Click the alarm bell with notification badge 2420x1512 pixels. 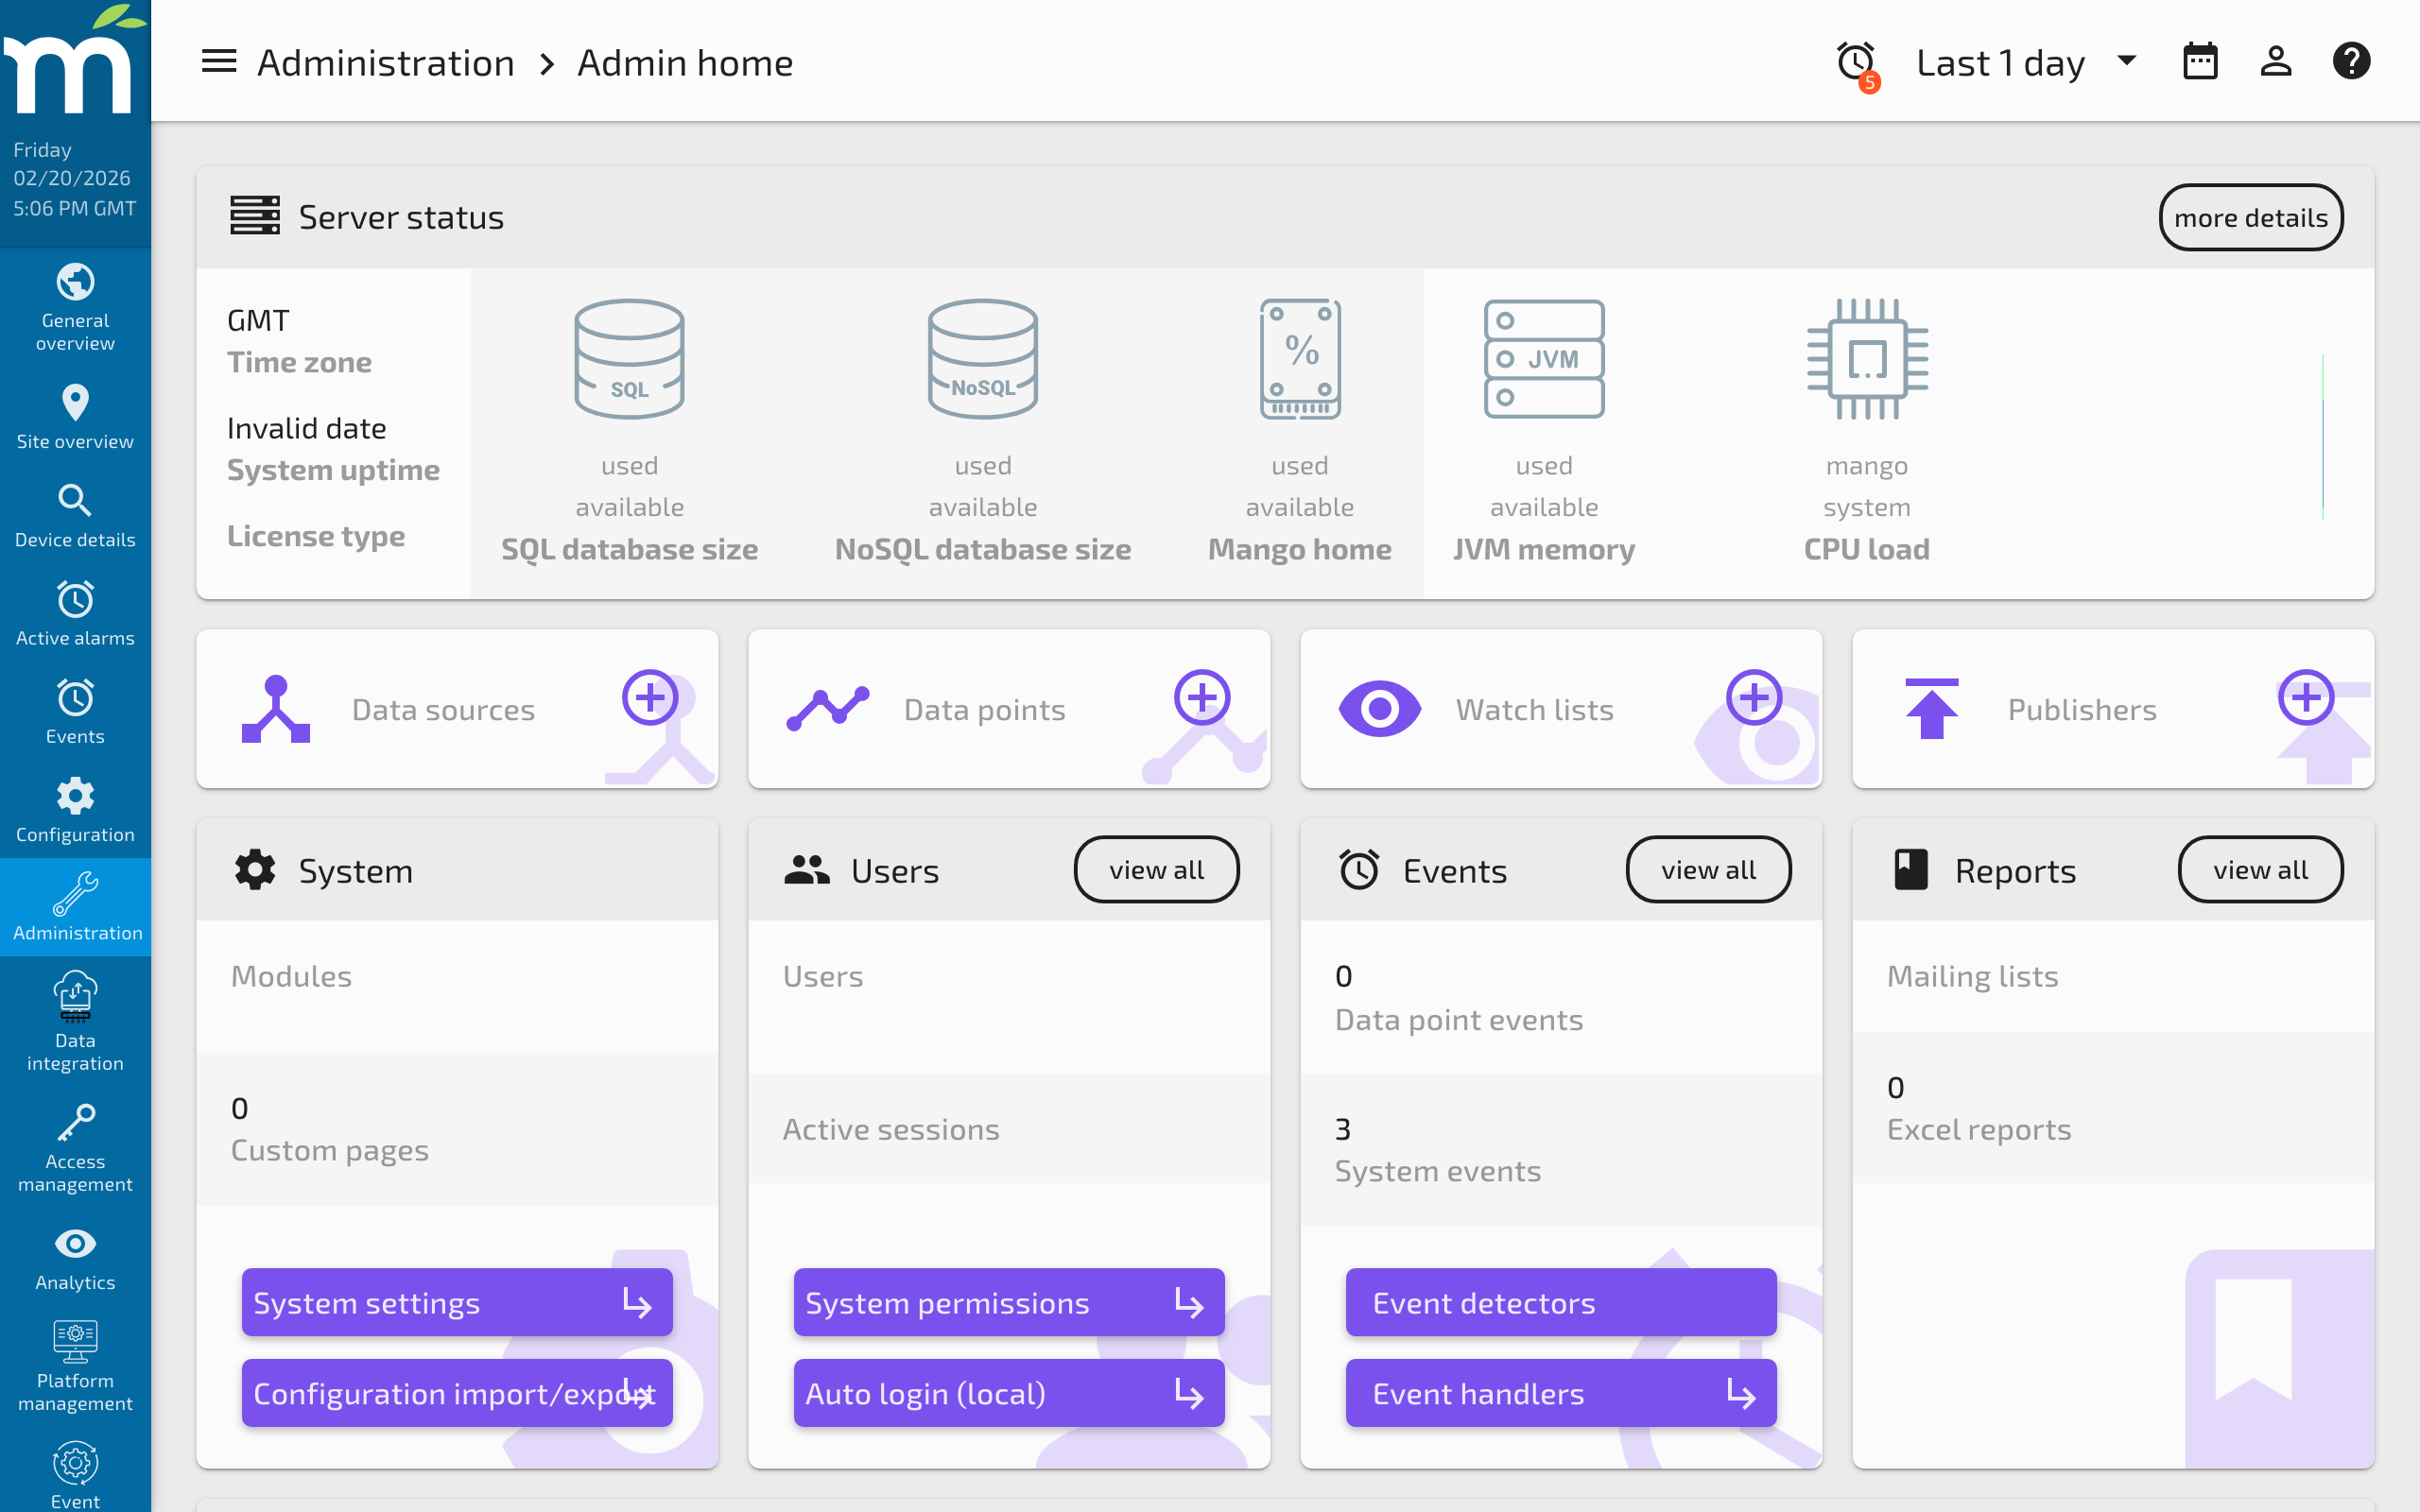[x=1857, y=62]
